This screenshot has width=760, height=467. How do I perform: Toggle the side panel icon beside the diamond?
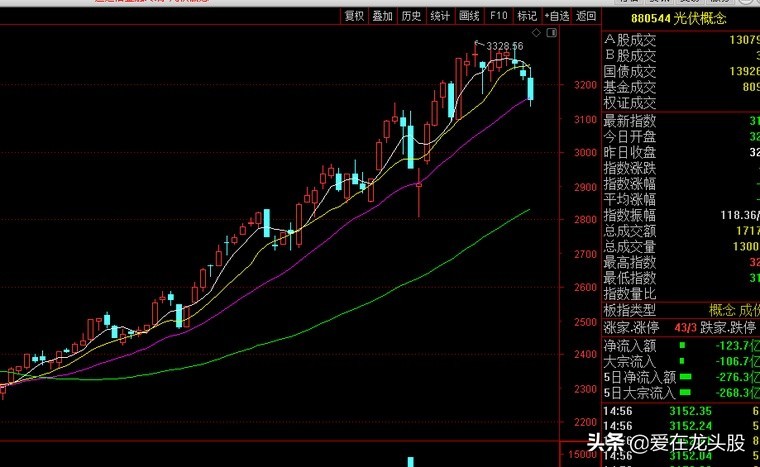(x=552, y=32)
